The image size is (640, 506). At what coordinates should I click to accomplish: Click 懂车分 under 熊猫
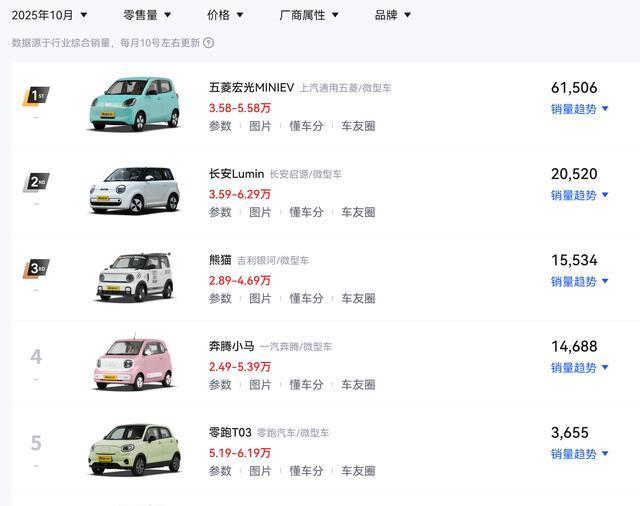pos(306,298)
